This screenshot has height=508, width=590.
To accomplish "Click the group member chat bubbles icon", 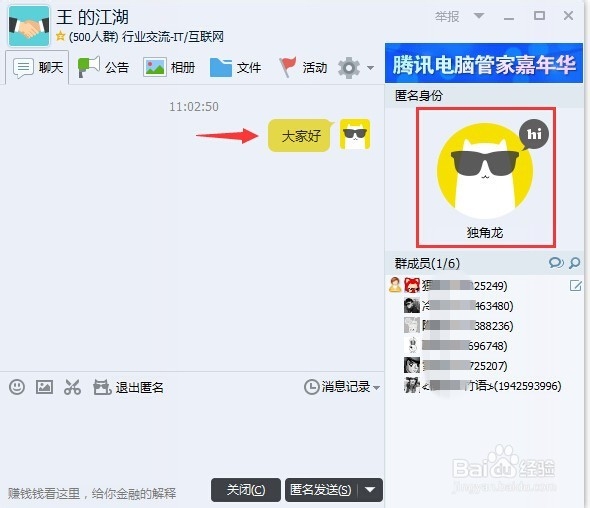I will (x=556, y=263).
